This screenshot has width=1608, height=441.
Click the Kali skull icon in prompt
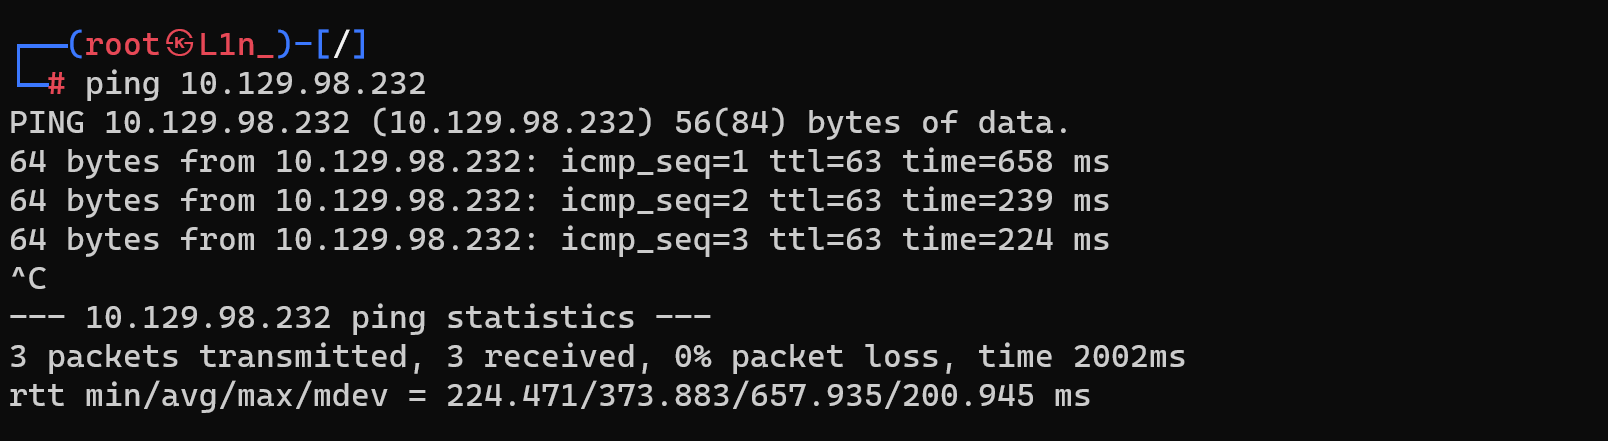point(180,44)
